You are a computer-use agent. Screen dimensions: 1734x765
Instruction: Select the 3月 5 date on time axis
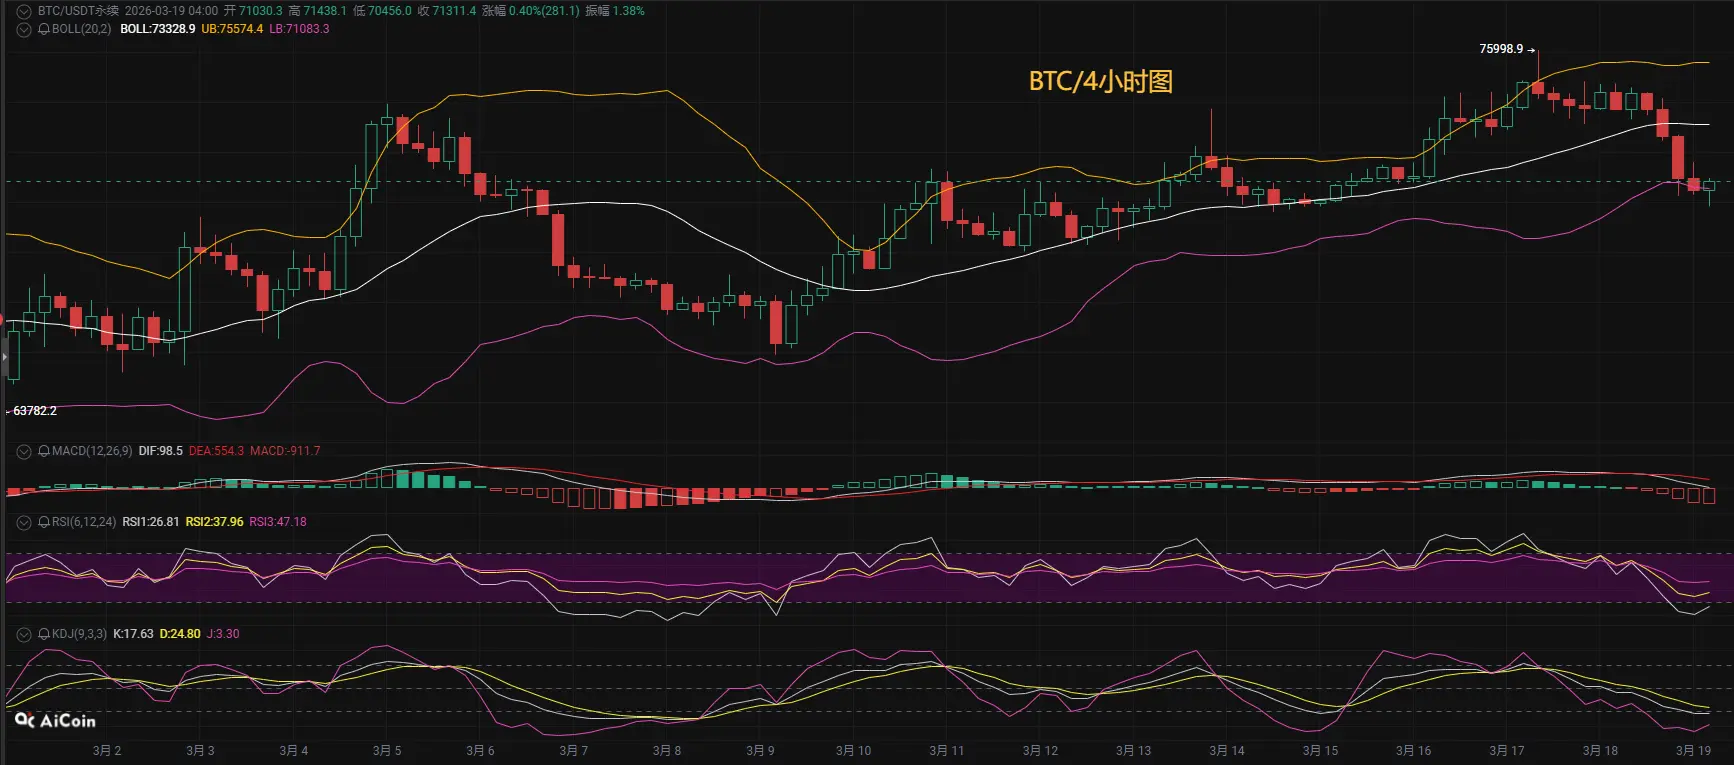[x=387, y=751]
